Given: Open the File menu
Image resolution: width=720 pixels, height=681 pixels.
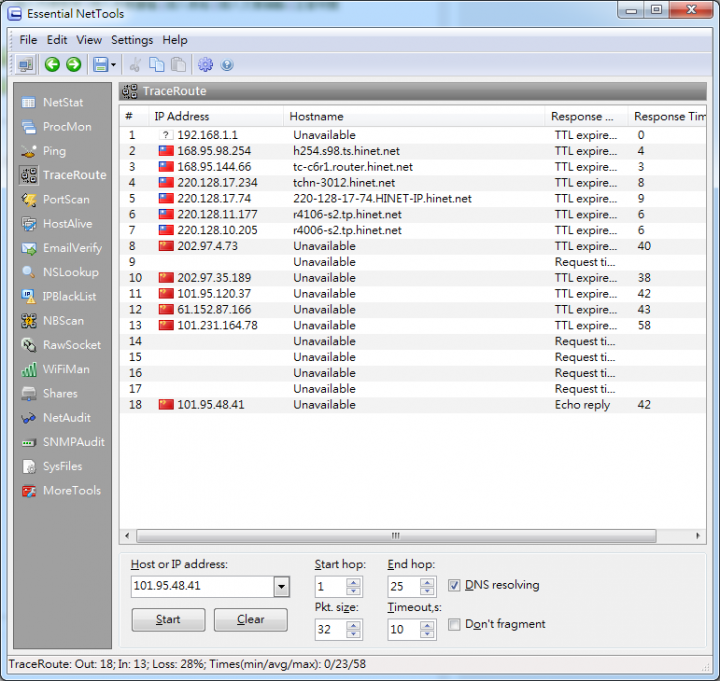Looking at the screenshot, I should [x=28, y=40].
